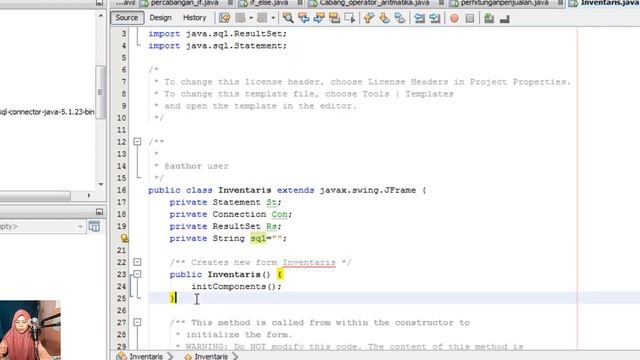
Task: Toggle Bookmark toolbar icon
Action: (400, 18)
